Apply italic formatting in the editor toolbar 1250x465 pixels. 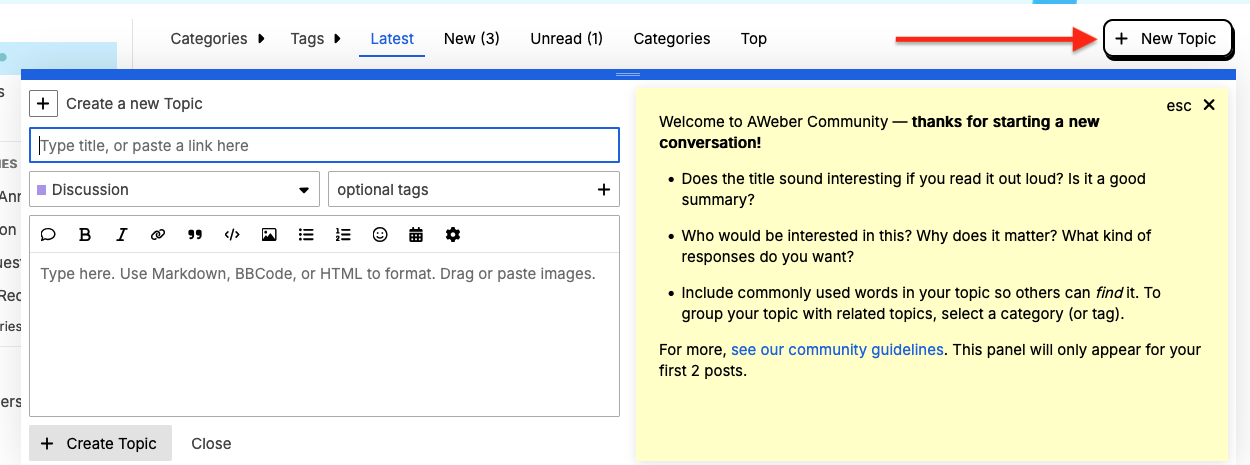(121, 235)
